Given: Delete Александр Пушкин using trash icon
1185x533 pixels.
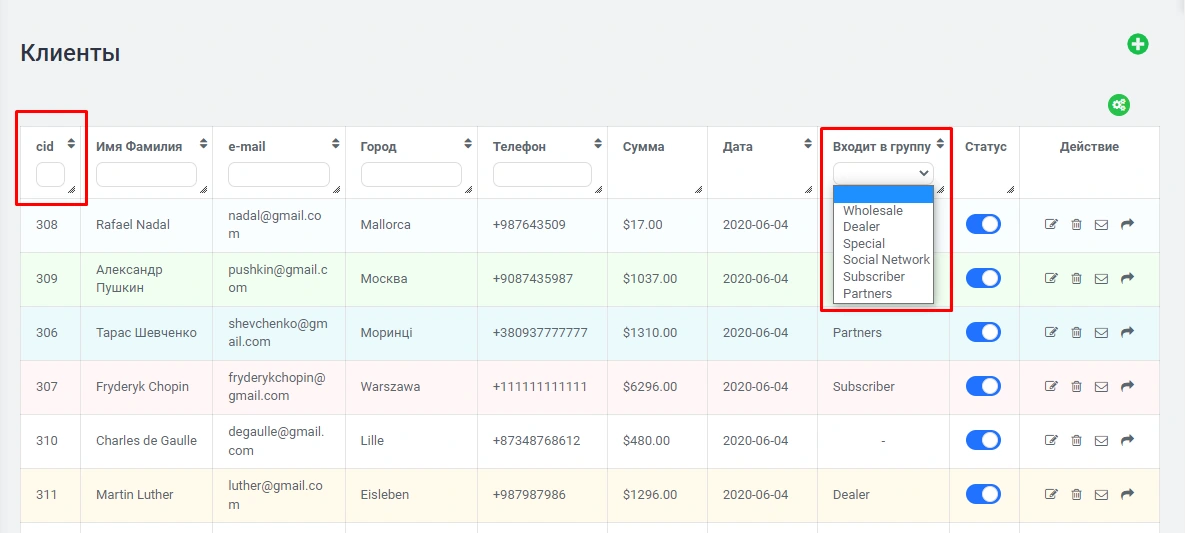Looking at the screenshot, I should pyautogui.click(x=1076, y=279).
